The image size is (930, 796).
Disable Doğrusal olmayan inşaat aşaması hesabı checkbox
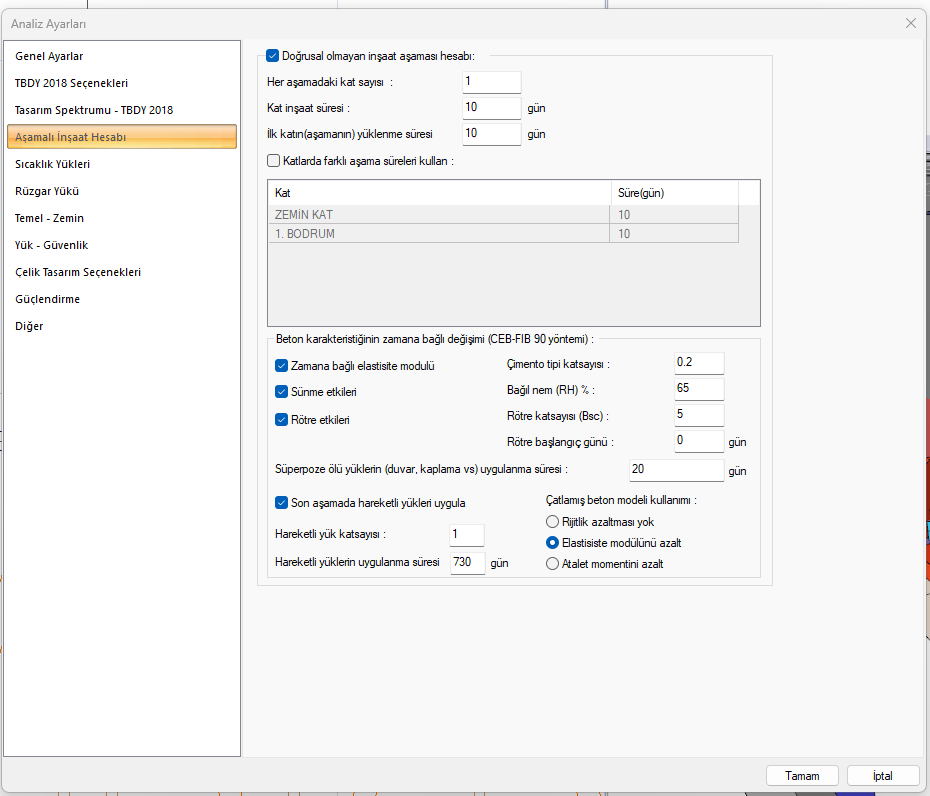click(273, 56)
